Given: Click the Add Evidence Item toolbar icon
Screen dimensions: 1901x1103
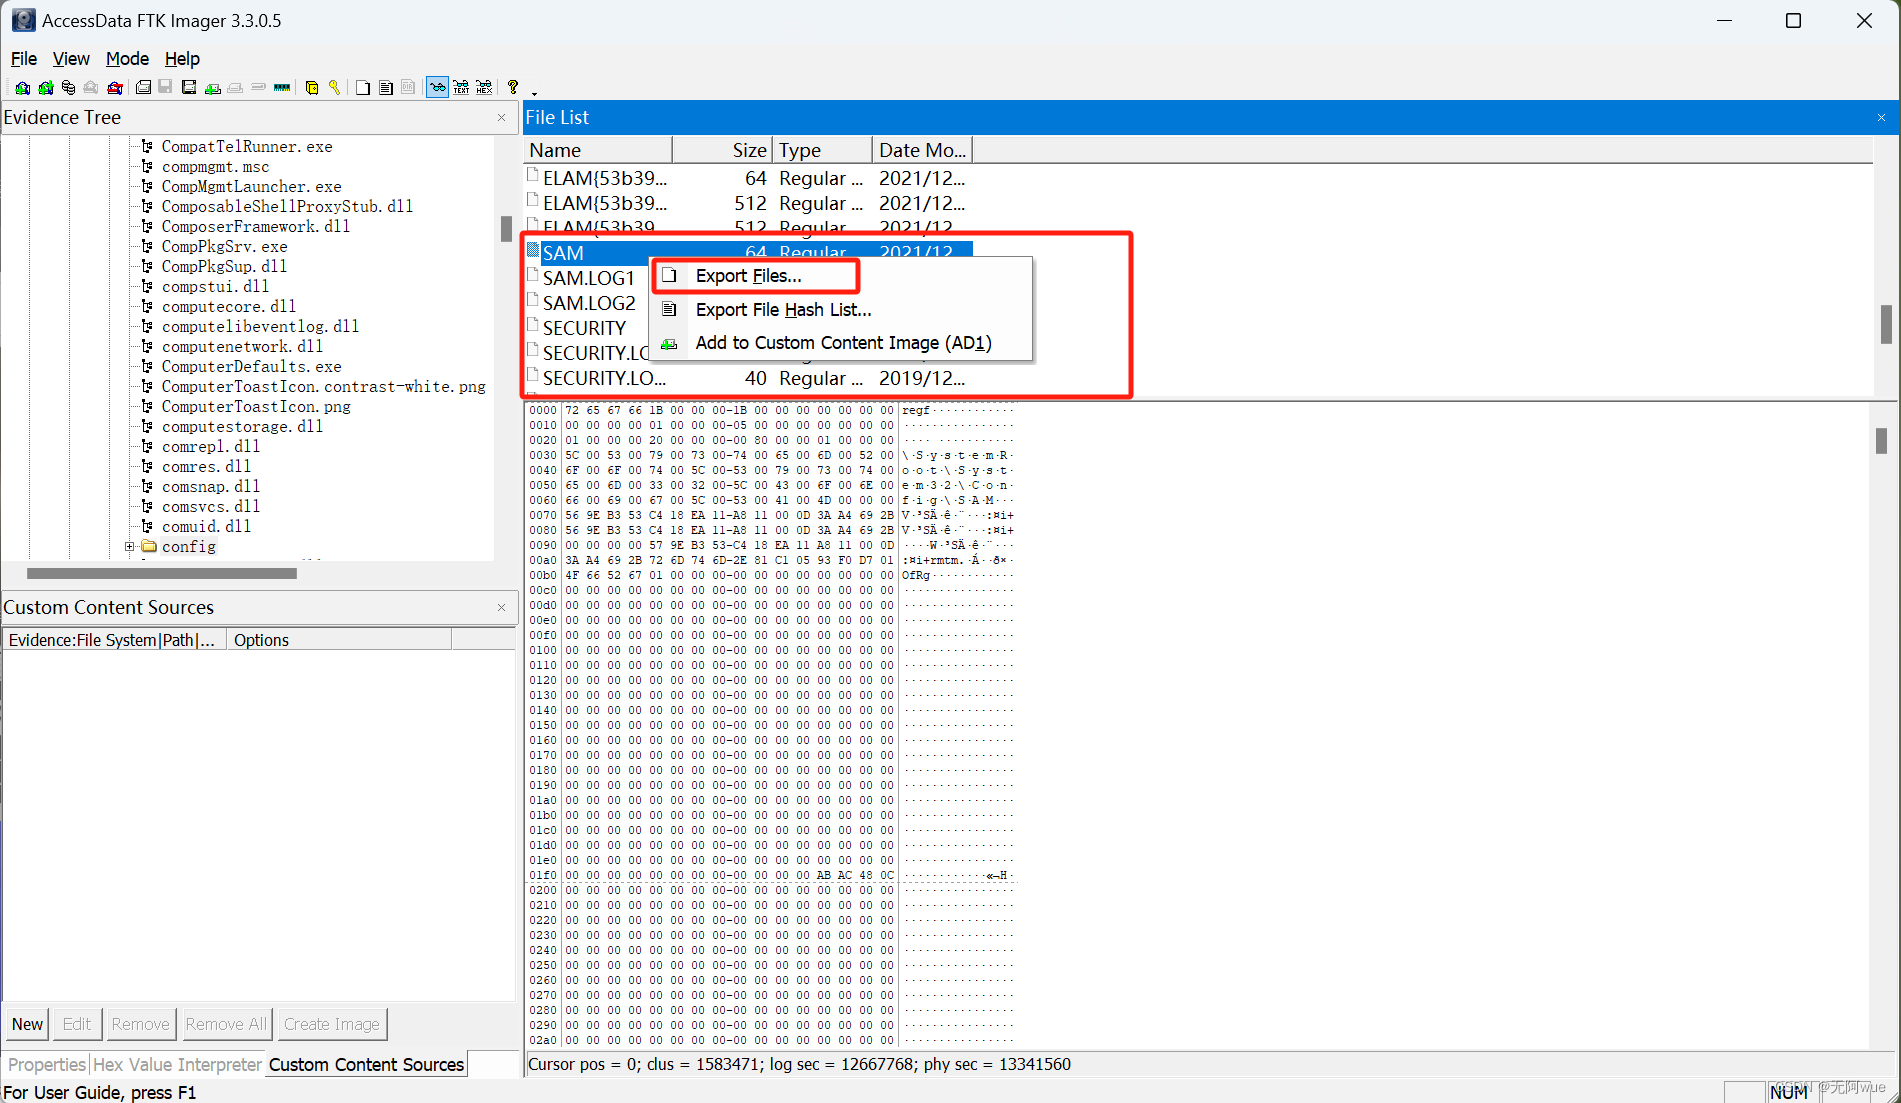Looking at the screenshot, I should click(x=22, y=88).
